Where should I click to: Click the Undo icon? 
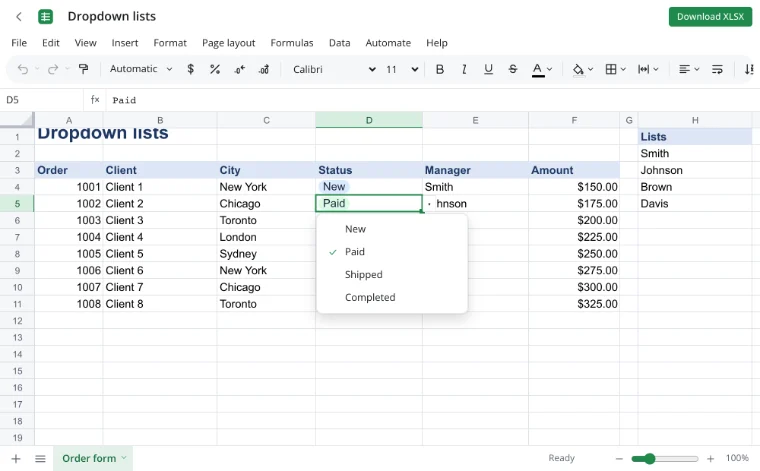click(23, 69)
